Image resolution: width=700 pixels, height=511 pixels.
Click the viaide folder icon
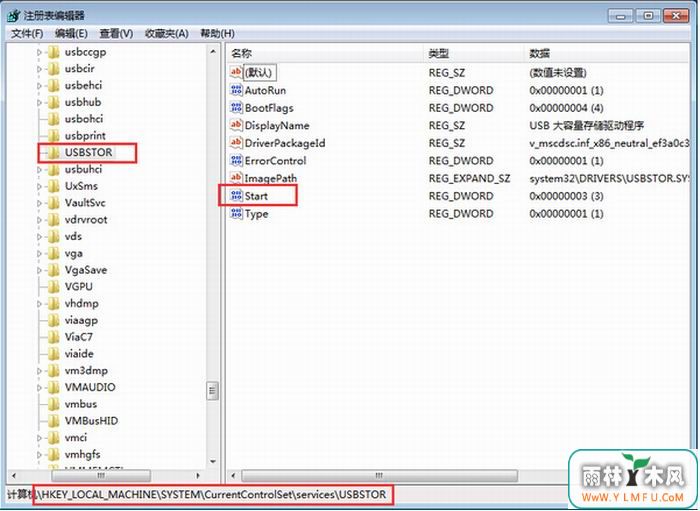coord(54,354)
